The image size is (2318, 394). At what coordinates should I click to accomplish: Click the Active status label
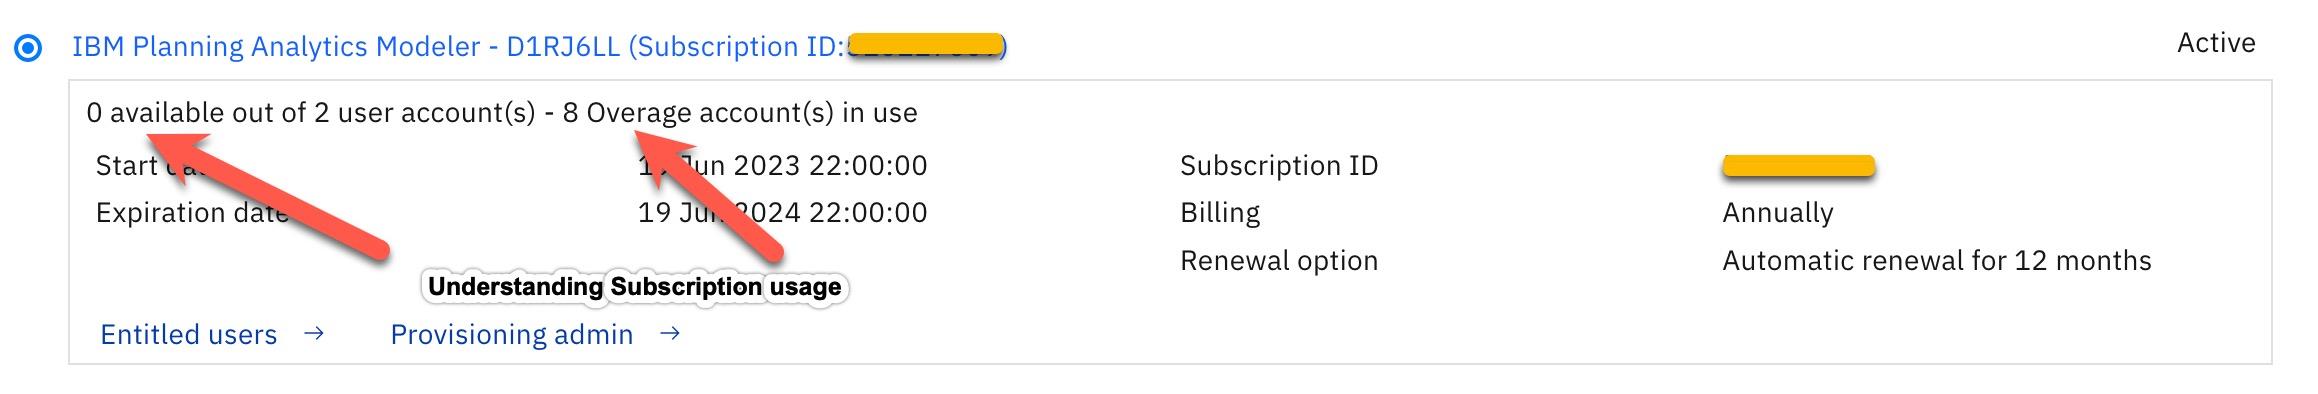click(2216, 43)
